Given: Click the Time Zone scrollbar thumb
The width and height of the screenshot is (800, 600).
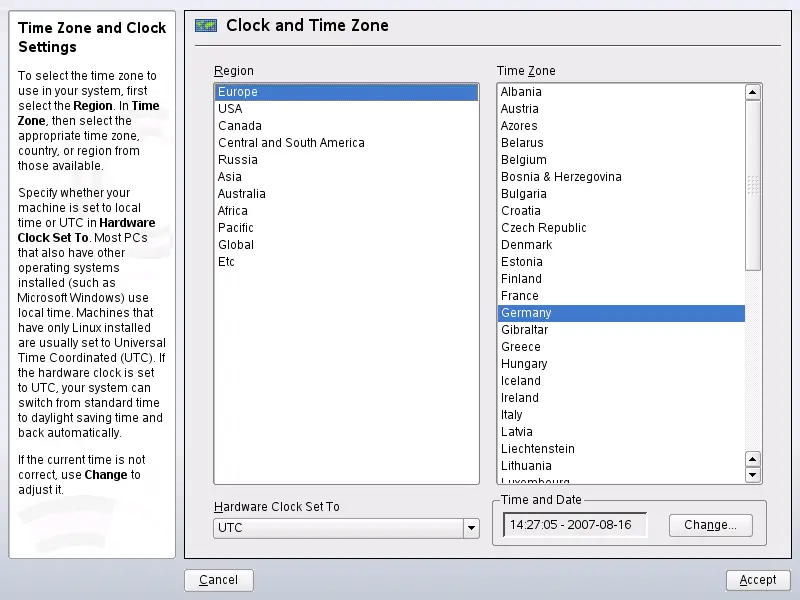Looking at the screenshot, I should pos(753,185).
